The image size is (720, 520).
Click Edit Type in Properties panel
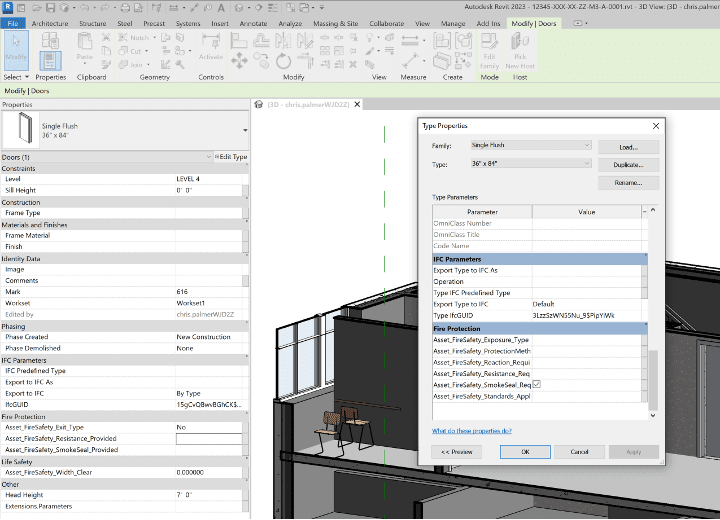(232, 157)
